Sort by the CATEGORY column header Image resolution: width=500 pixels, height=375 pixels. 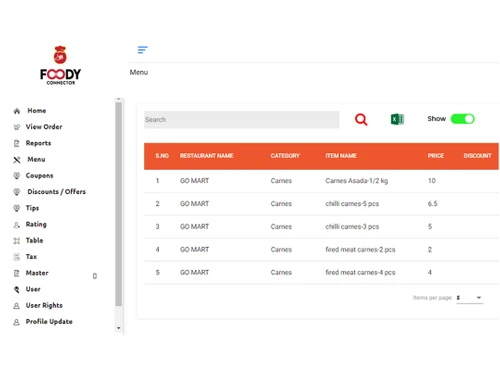[285, 156]
